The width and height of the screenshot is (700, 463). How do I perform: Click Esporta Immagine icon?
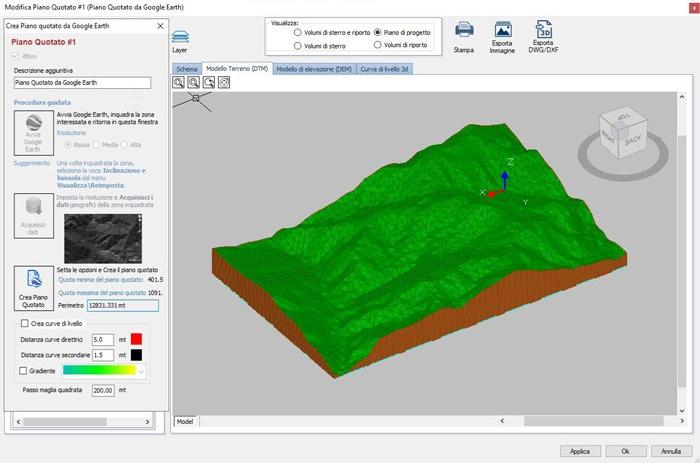click(503, 32)
